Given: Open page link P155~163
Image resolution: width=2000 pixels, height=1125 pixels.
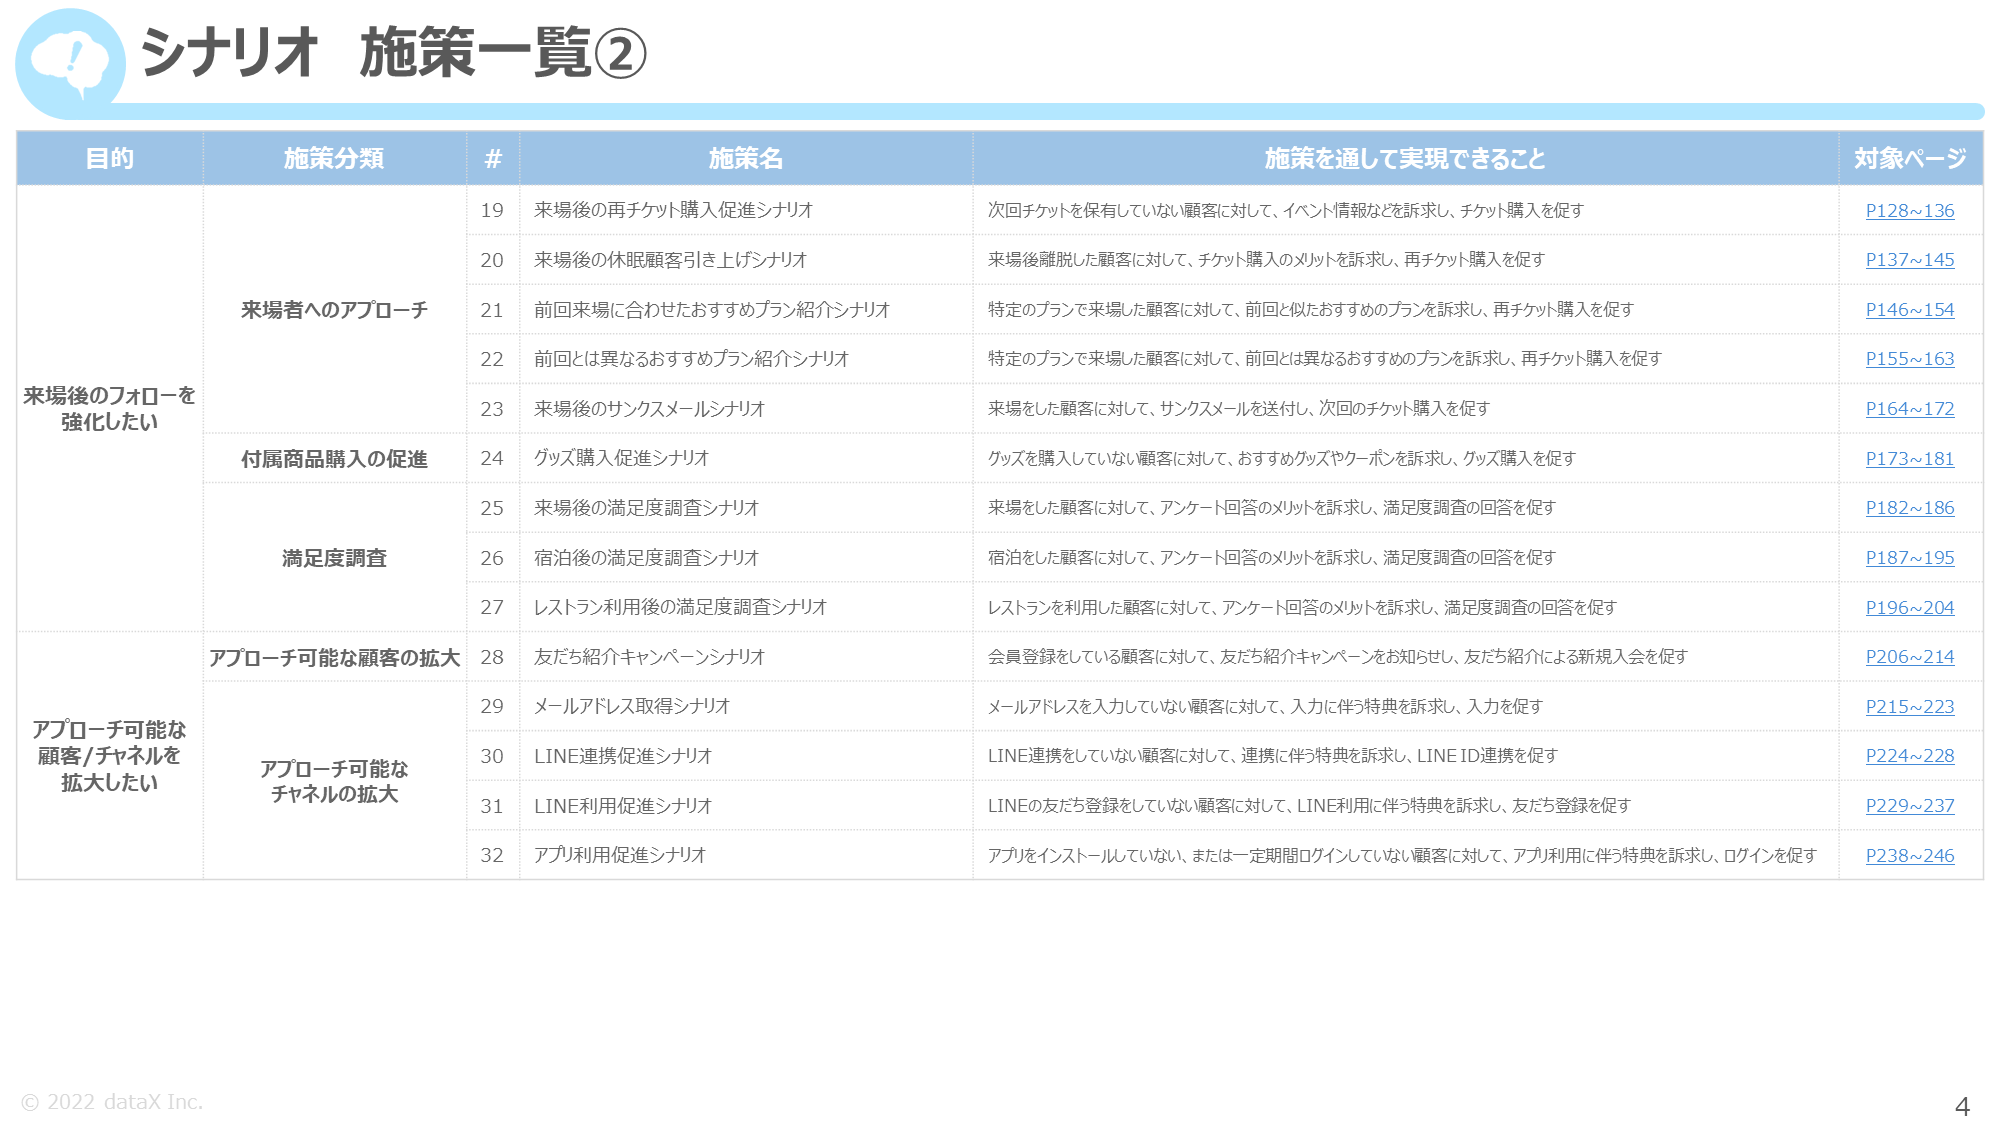Looking at the screenshot, I should click(1910, 359).
